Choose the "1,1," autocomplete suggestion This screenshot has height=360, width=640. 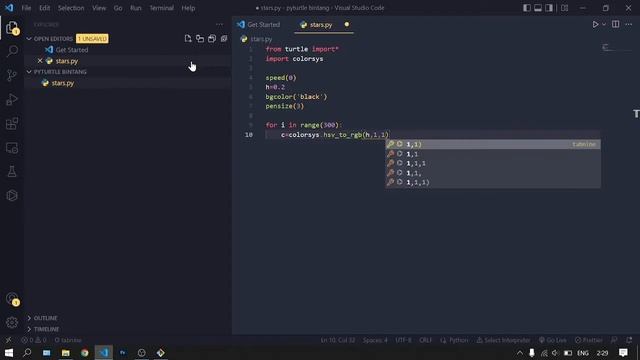[493, 173]
